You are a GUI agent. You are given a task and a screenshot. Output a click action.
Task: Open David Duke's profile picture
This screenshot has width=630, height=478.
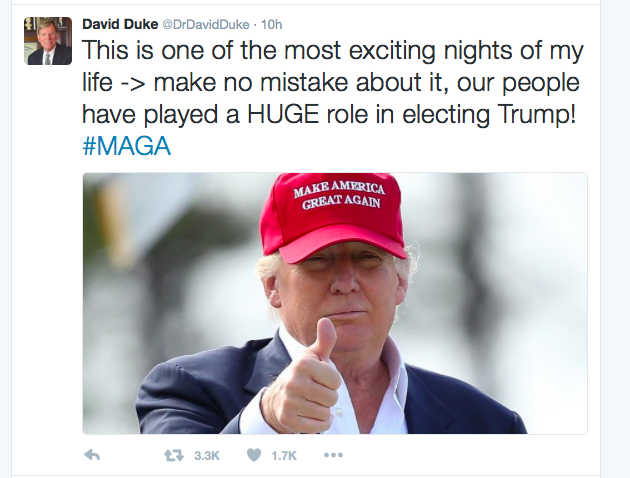click(48, 41)
